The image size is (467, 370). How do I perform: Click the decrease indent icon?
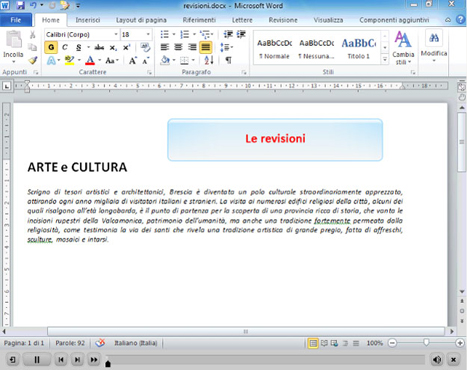[x=228, y=34]
